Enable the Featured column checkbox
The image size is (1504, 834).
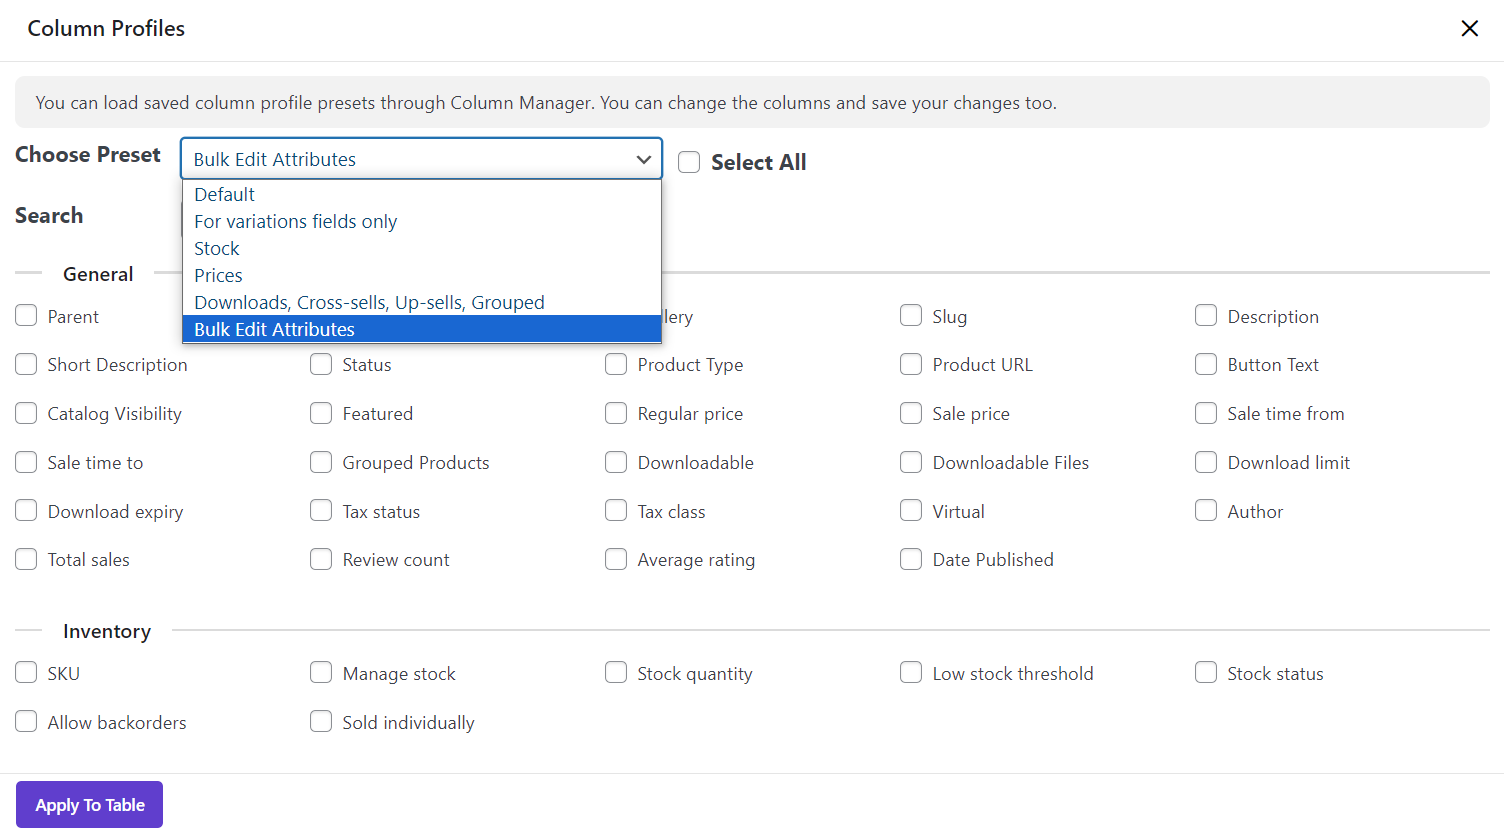coord(321,413)
